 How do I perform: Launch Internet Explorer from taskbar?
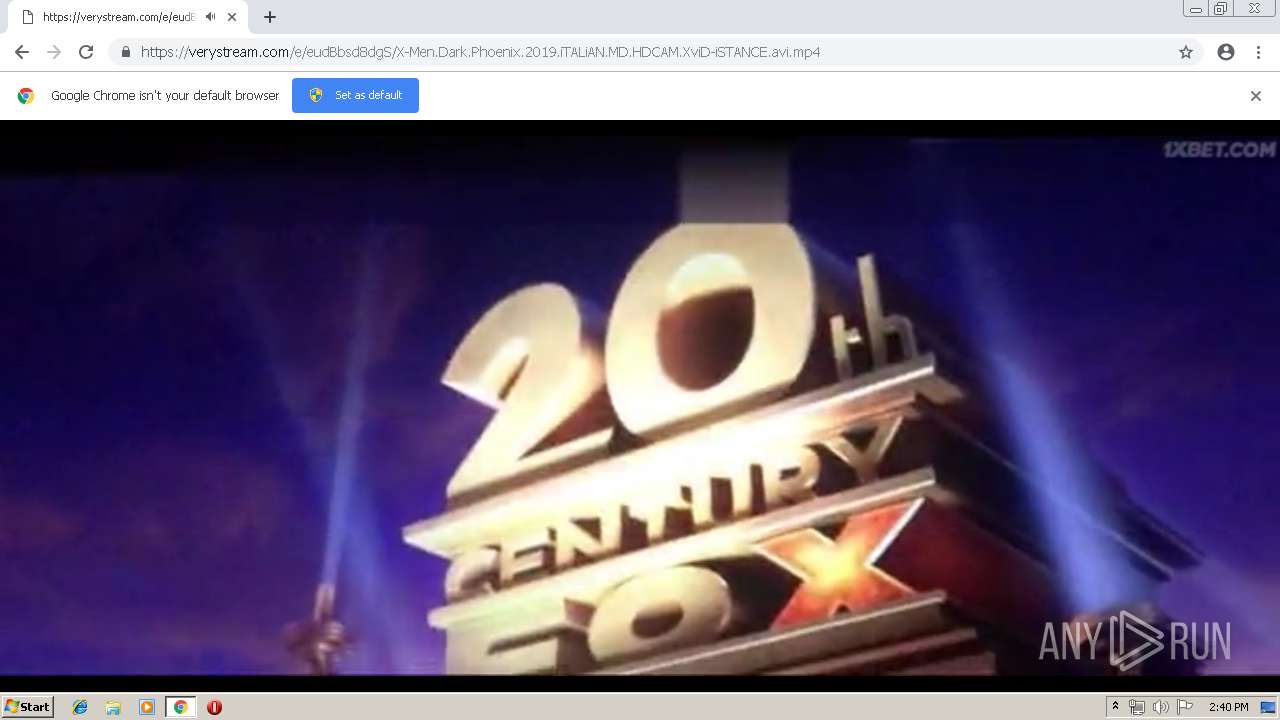(x=80, y=707)
